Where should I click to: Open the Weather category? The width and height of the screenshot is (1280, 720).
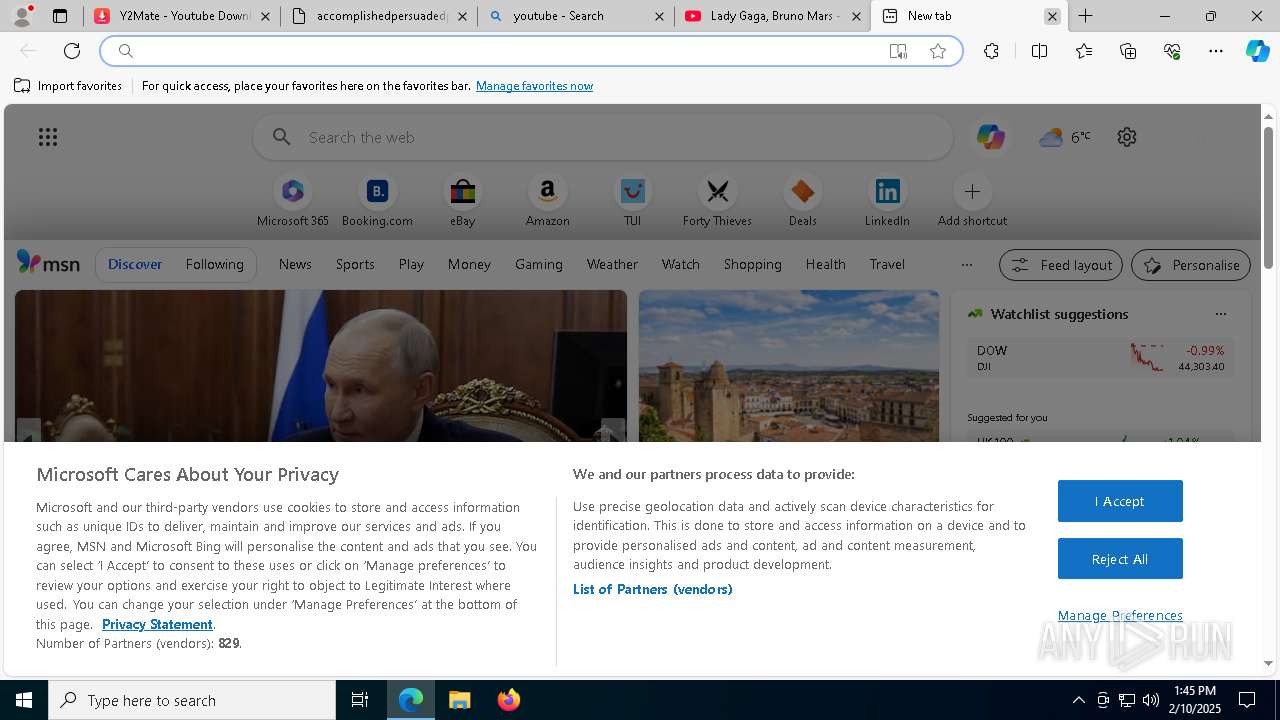(612, 264)
